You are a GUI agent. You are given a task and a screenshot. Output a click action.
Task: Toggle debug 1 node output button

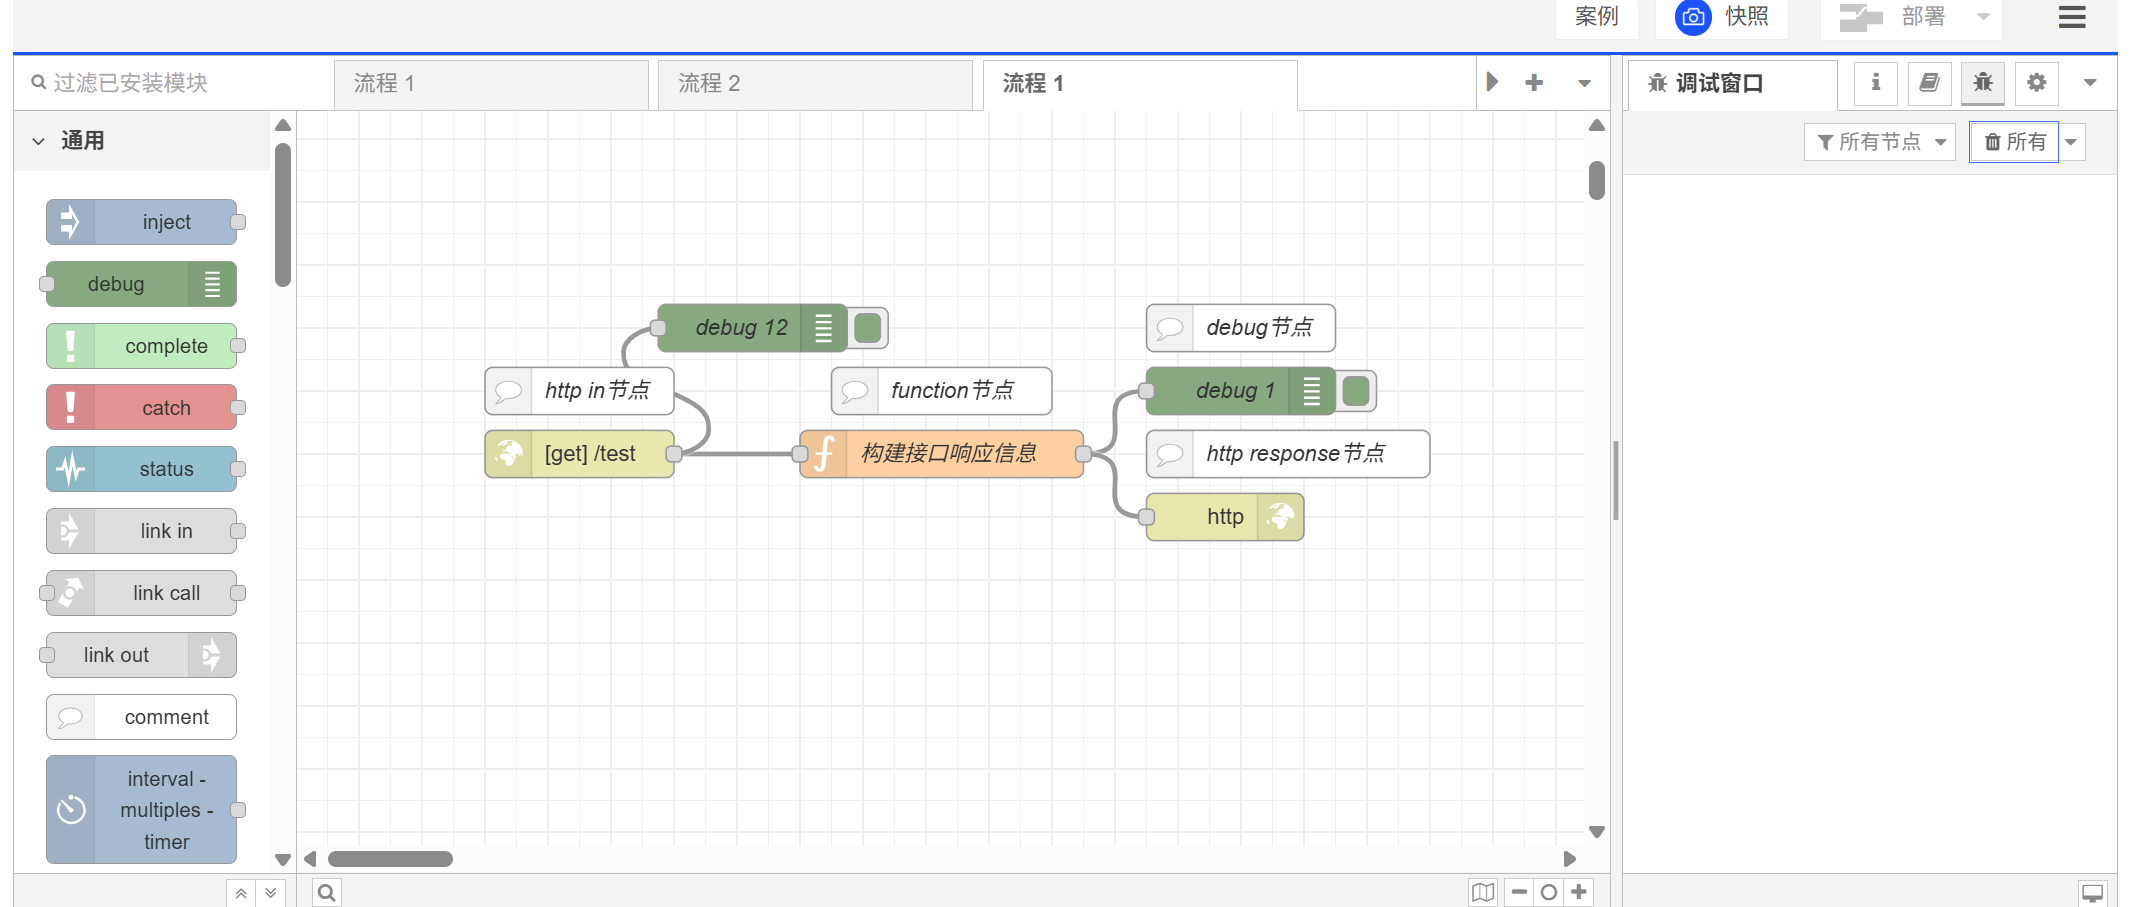(x=1357, y=391)
